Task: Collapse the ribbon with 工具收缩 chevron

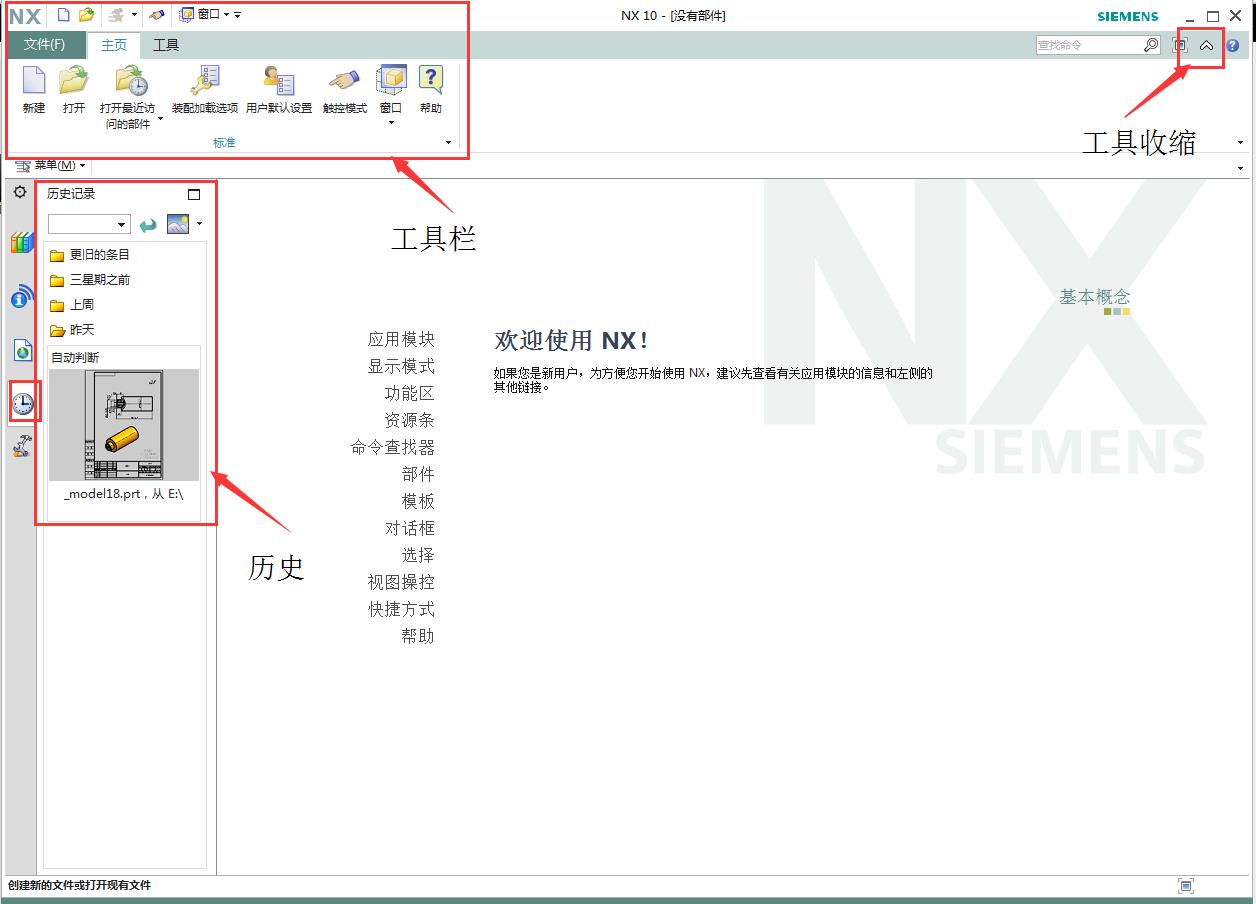Action: click(1208, 45)
